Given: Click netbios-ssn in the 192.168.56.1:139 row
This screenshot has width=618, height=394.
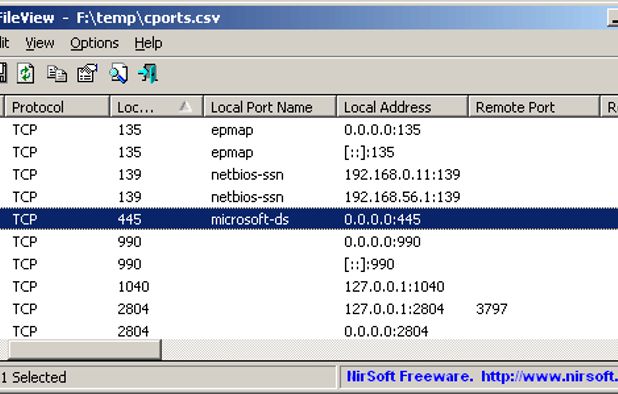Looking at the screenshot, I should 247,197.
